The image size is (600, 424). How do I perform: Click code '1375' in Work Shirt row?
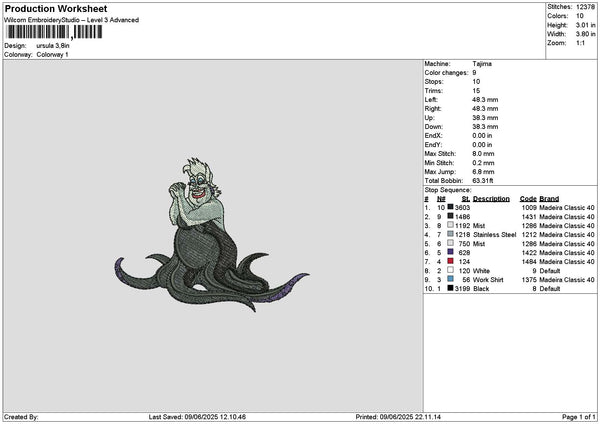[x=529, y=280]
